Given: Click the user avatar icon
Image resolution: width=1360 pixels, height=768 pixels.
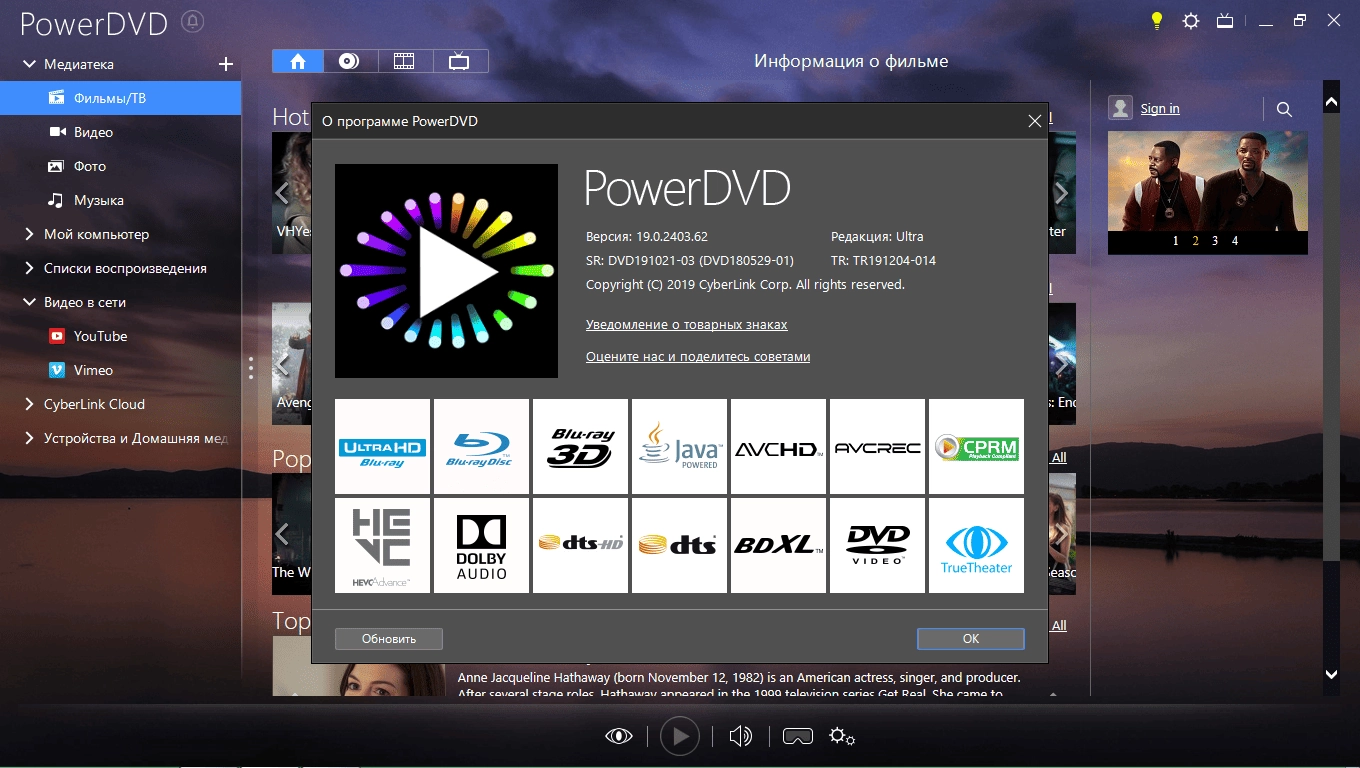Looking at the screenshot, I should pyautogui.click(x=1120, y=108).
